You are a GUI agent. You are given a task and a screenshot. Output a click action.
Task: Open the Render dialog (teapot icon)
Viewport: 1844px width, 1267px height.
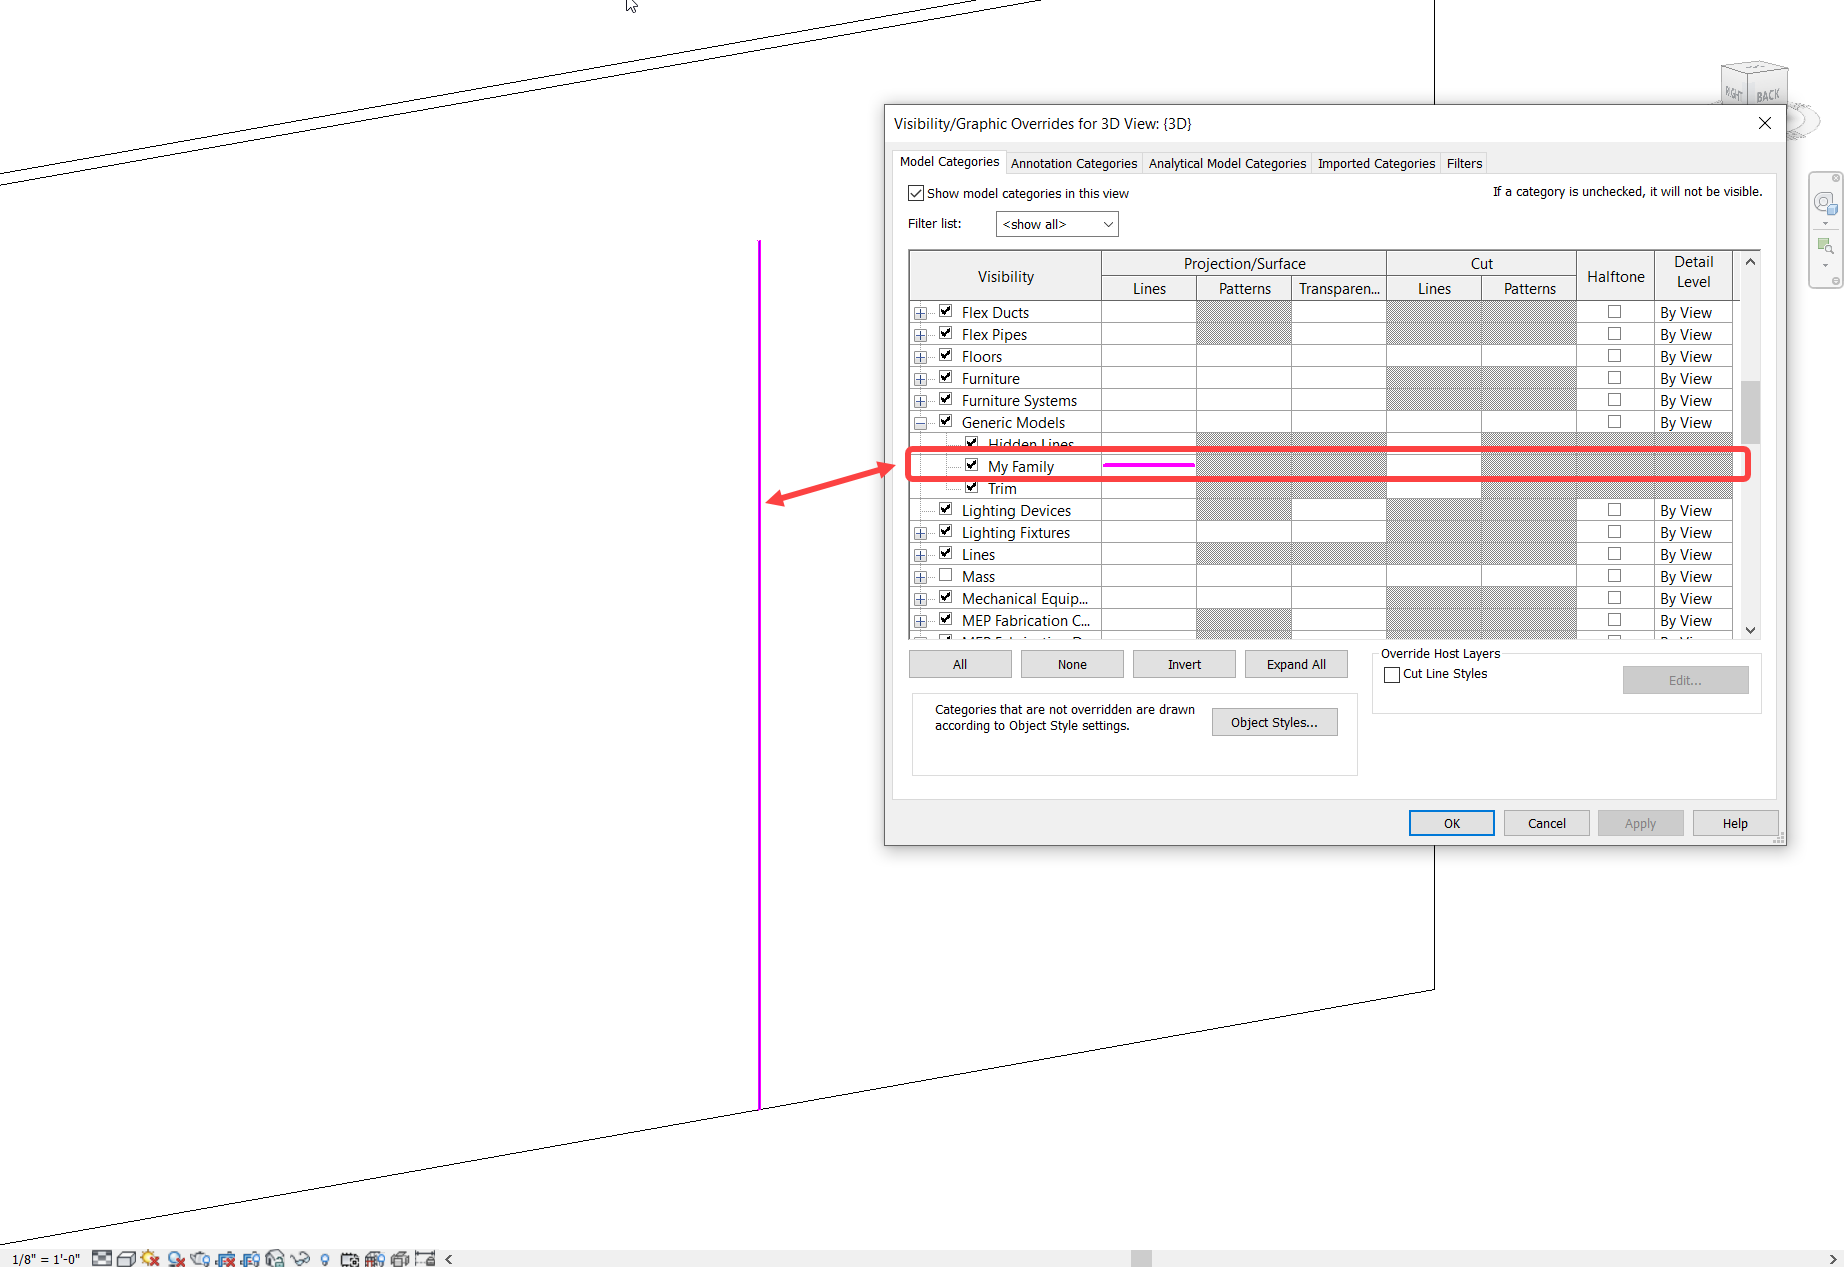click(201, 1258)
